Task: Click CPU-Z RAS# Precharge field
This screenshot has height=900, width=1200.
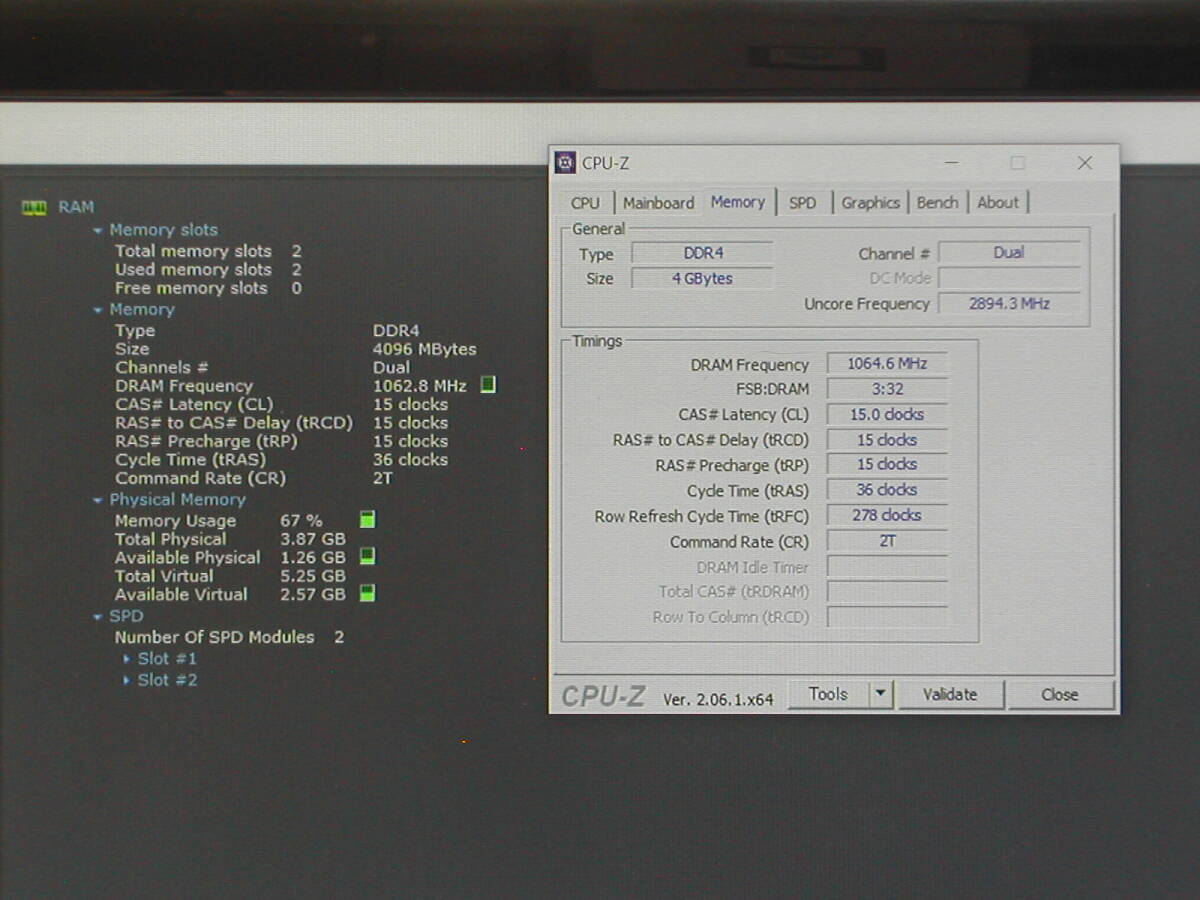Action: click(x=887, y=465)
